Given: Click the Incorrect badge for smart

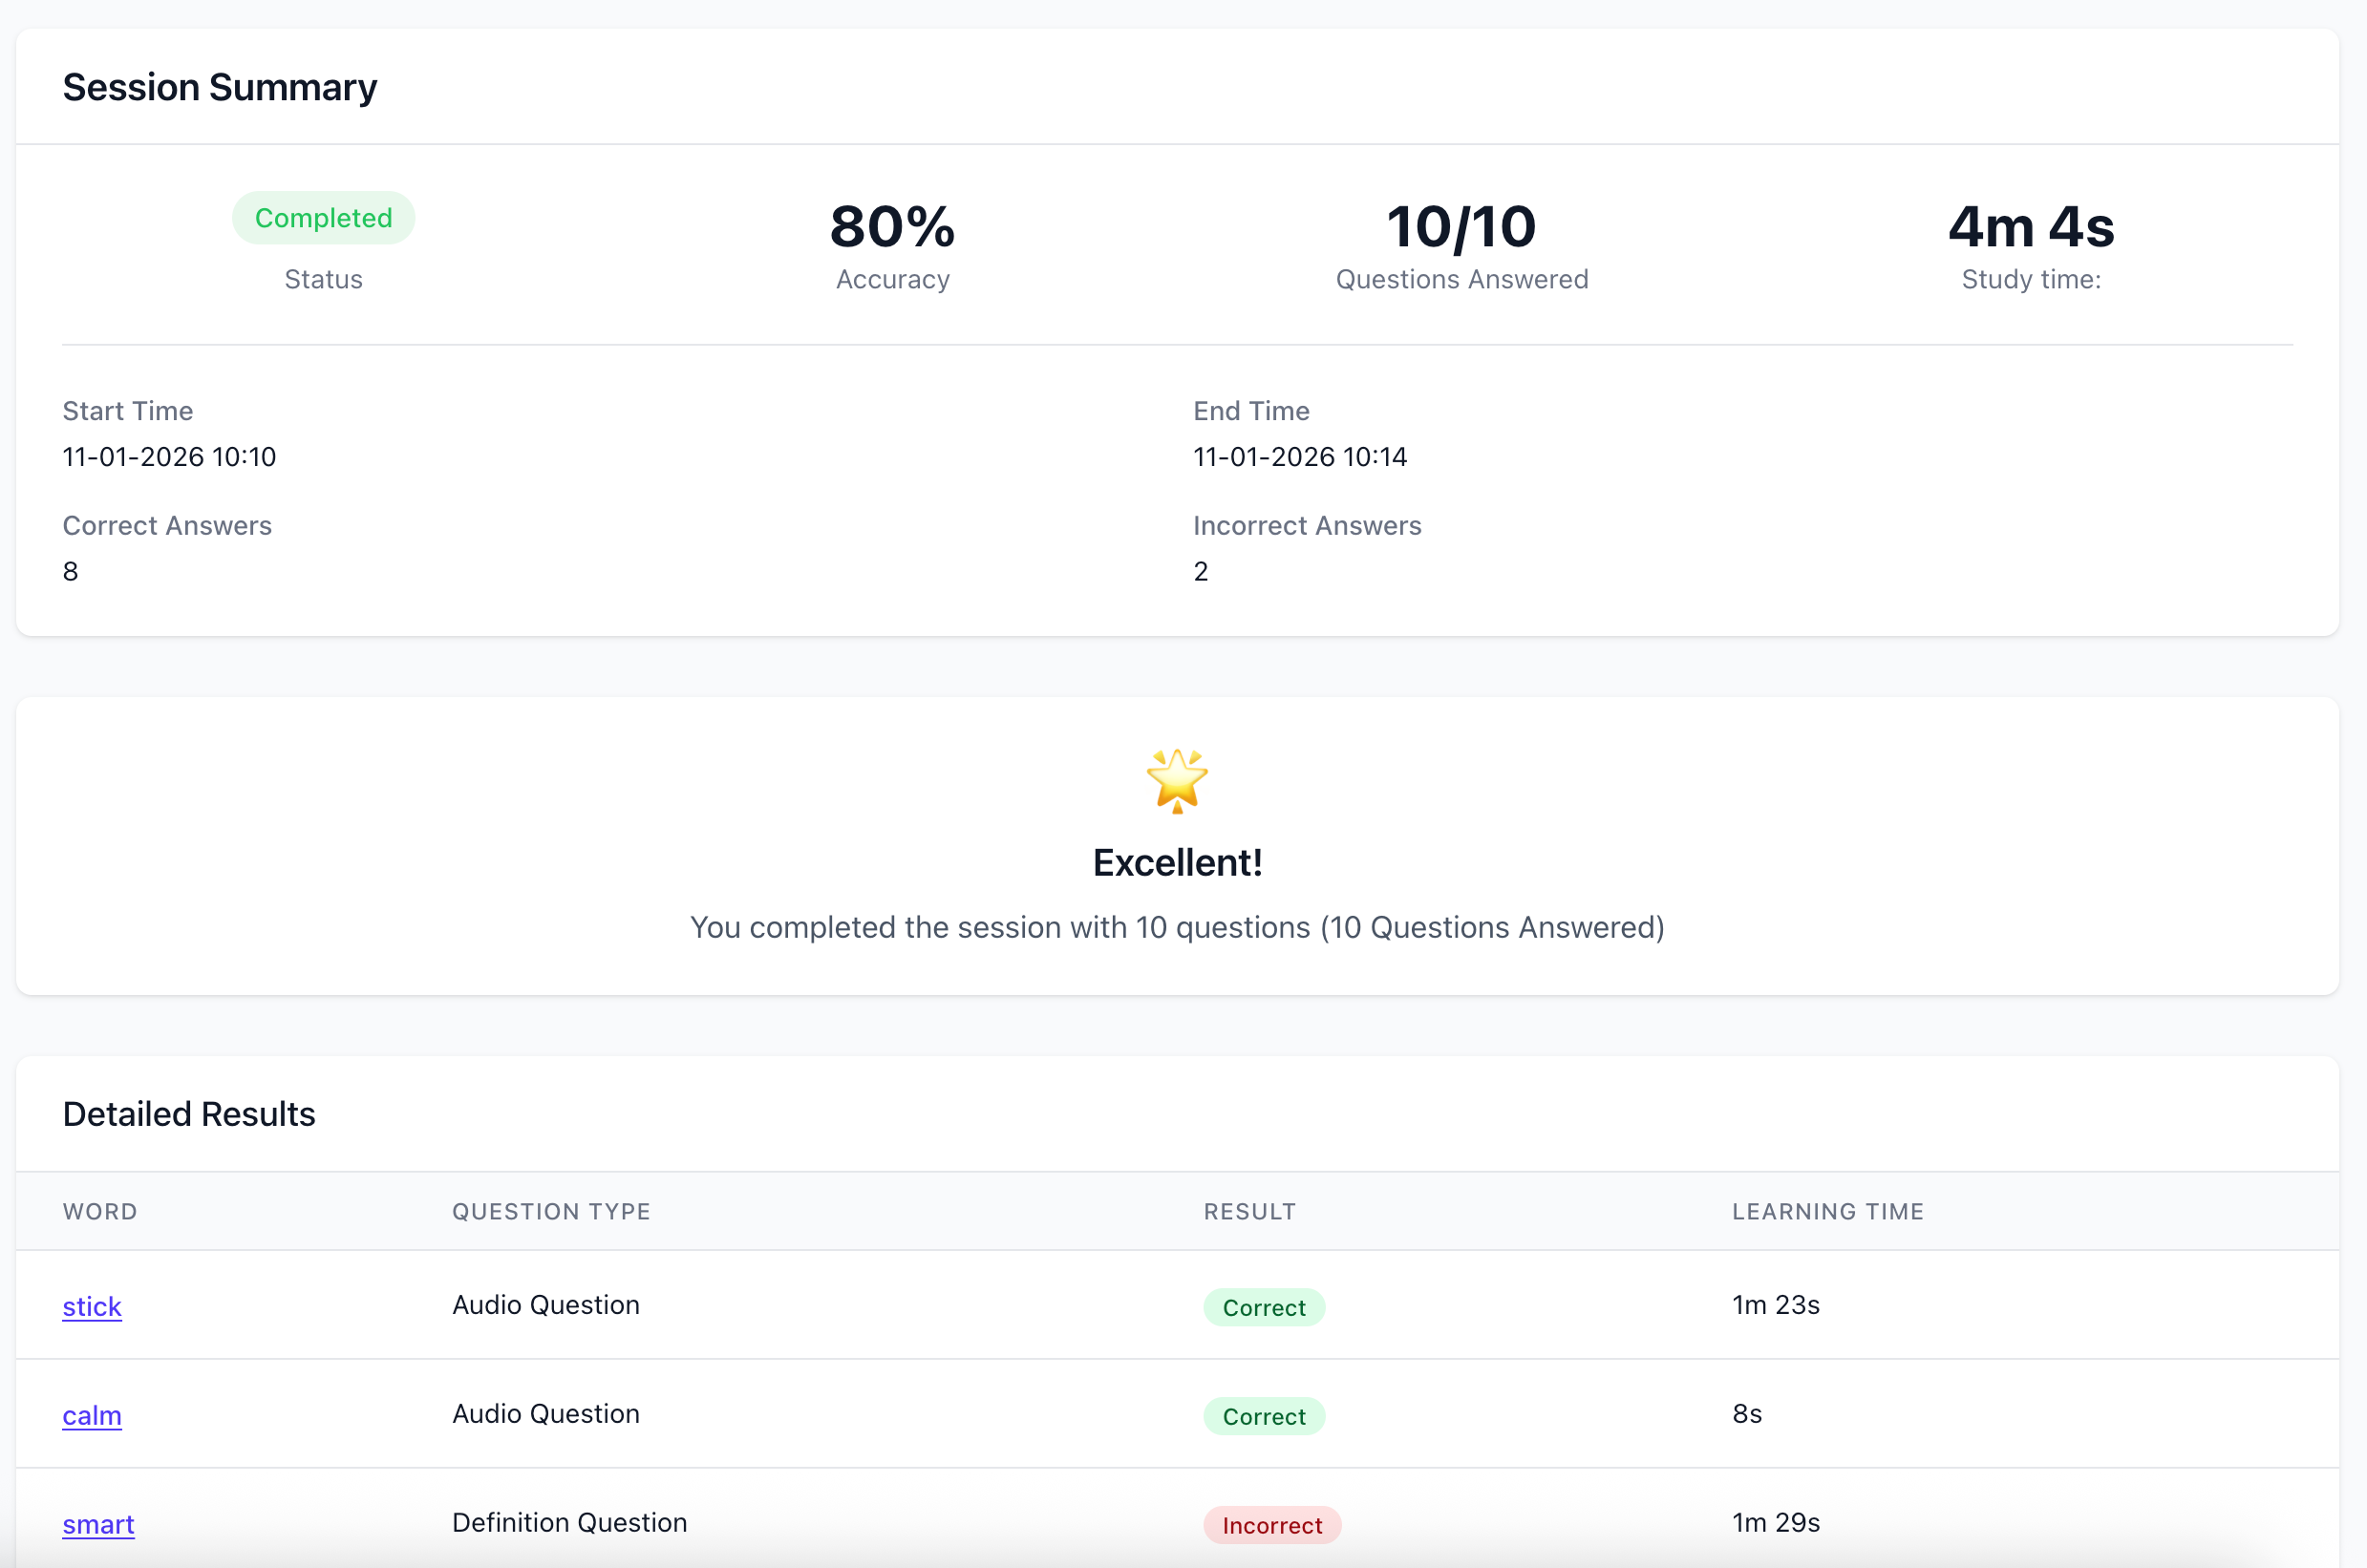Looking at the screenshot, I should tap(1271, 1525).
